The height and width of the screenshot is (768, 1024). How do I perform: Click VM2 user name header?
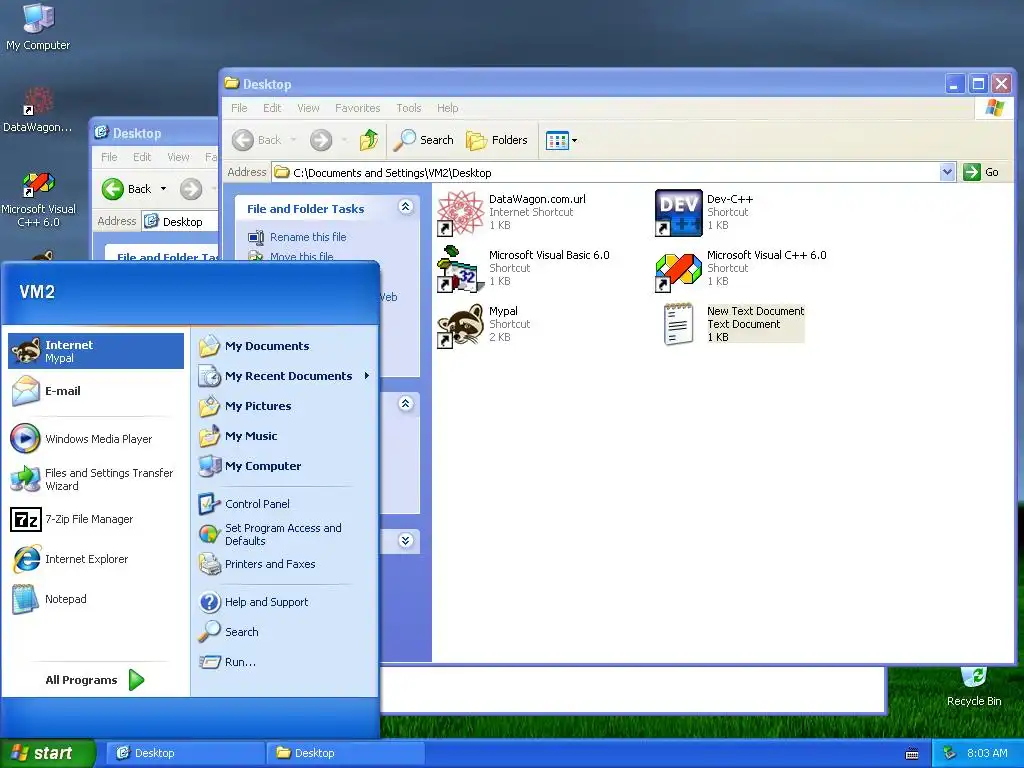pos(37,291)
